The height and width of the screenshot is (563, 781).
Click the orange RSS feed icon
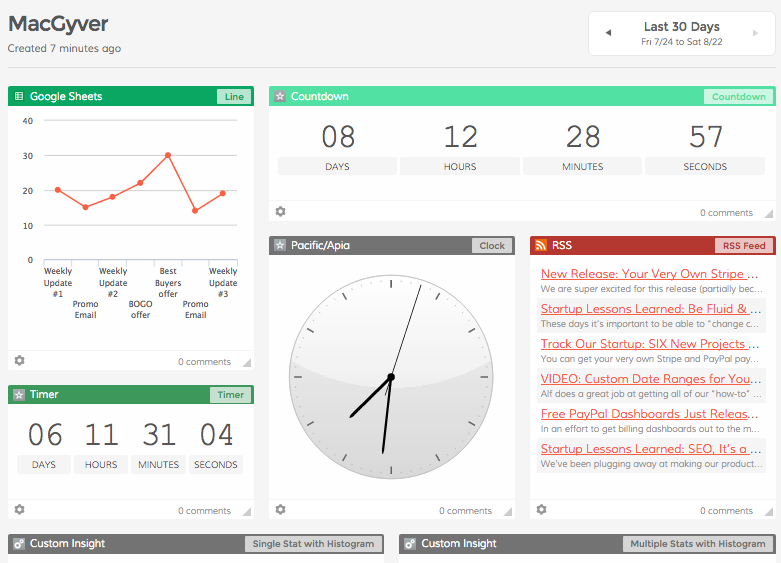coord(540,245)
